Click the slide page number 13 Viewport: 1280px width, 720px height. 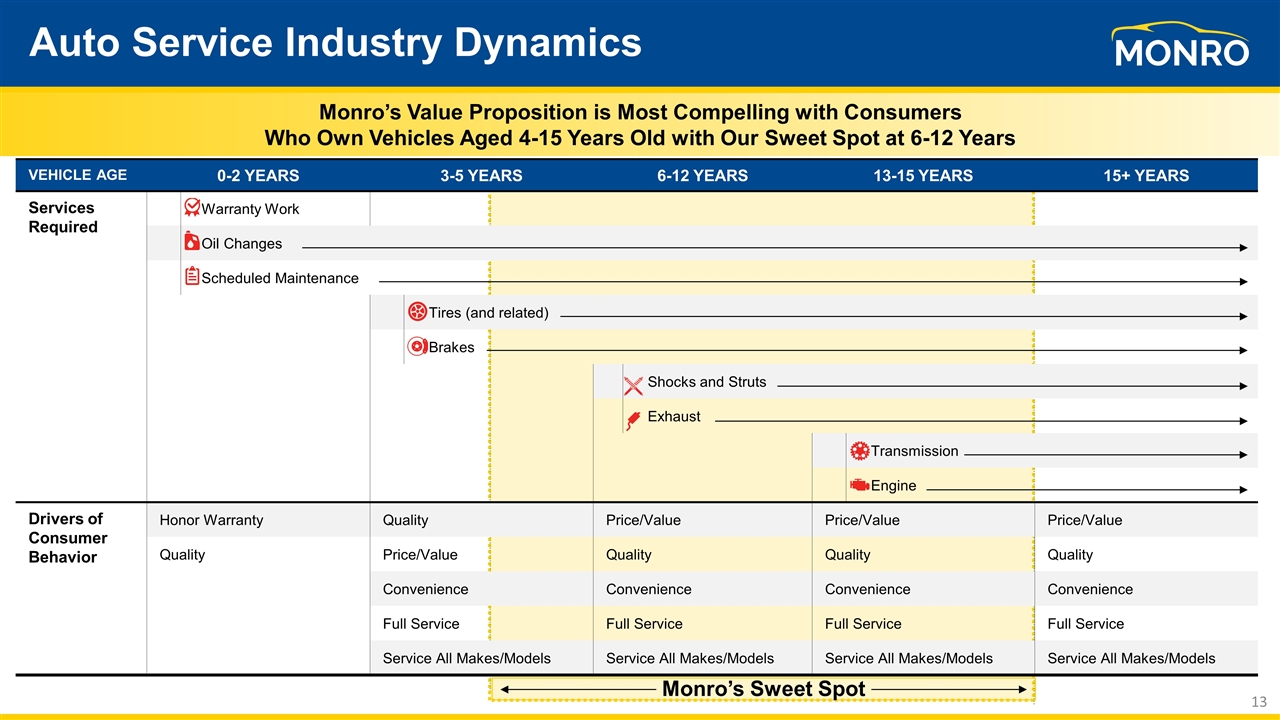coord(1261,700)
